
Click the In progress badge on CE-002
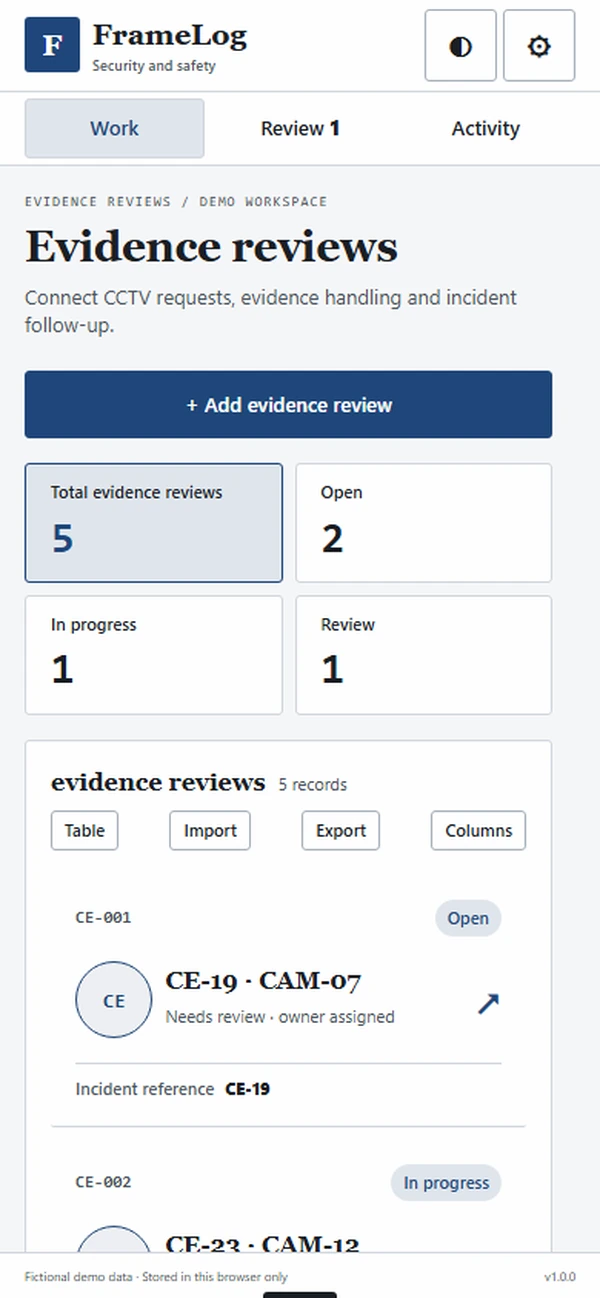pos(446,1183)
